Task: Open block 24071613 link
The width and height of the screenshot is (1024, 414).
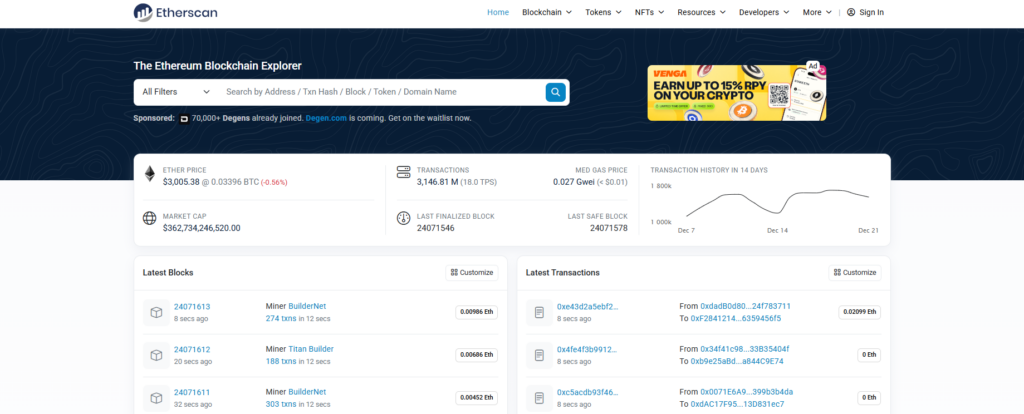Action: click(192, 306)
